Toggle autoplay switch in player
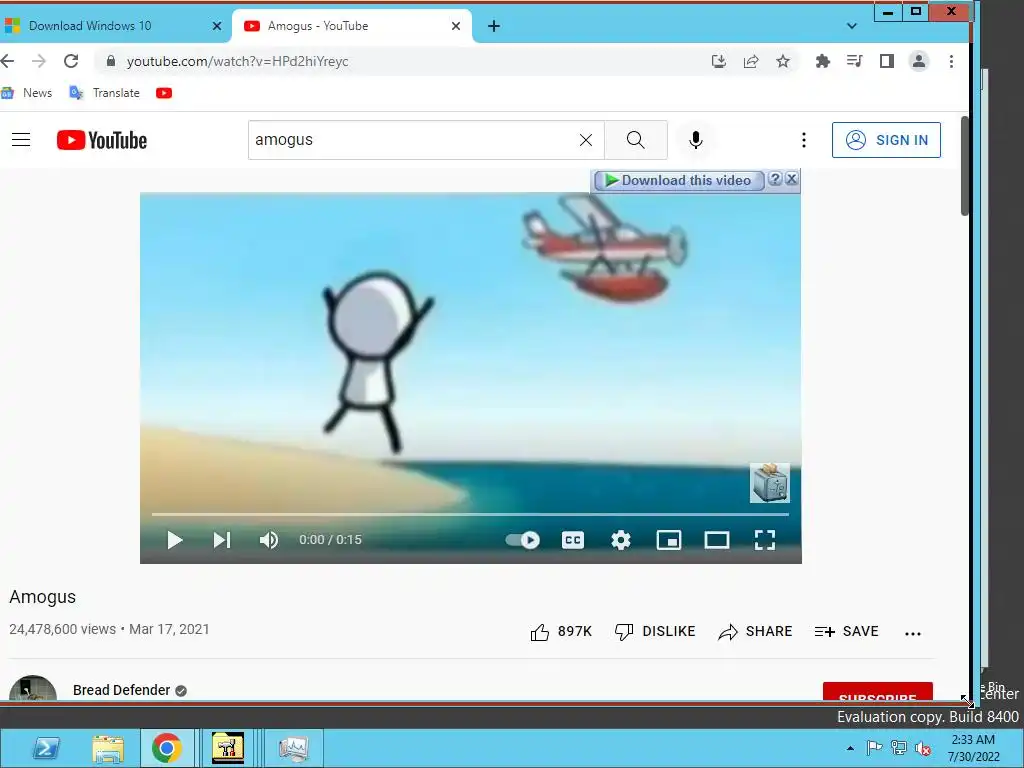 click(x=522, y=540)
